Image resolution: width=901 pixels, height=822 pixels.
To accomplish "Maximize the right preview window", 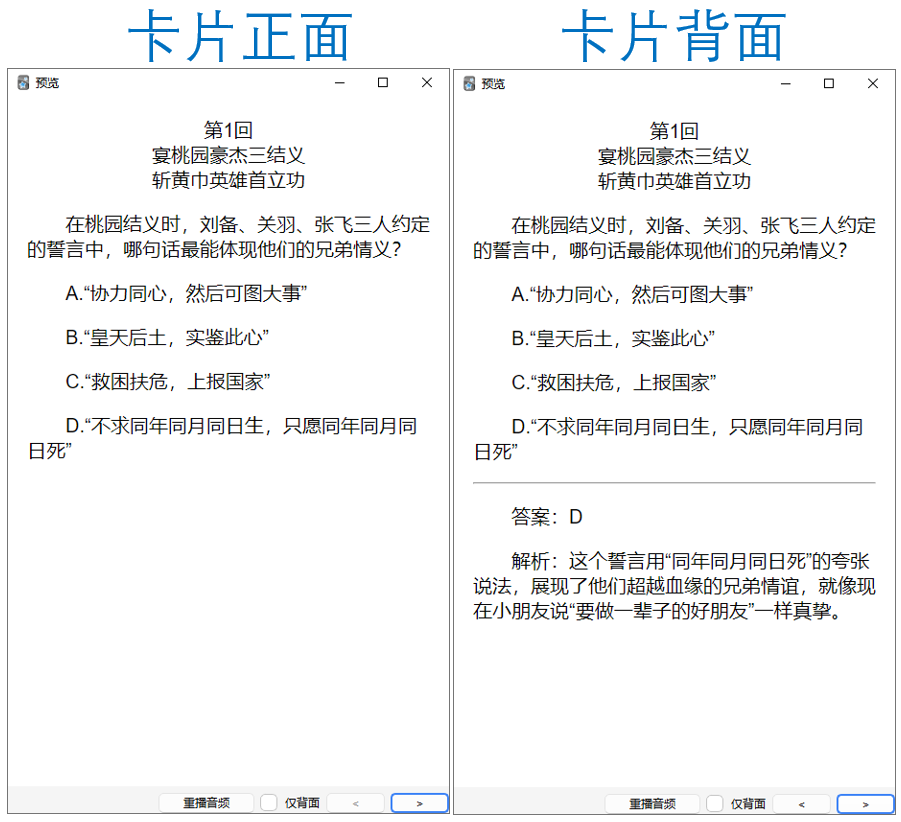I will [829, 84].
